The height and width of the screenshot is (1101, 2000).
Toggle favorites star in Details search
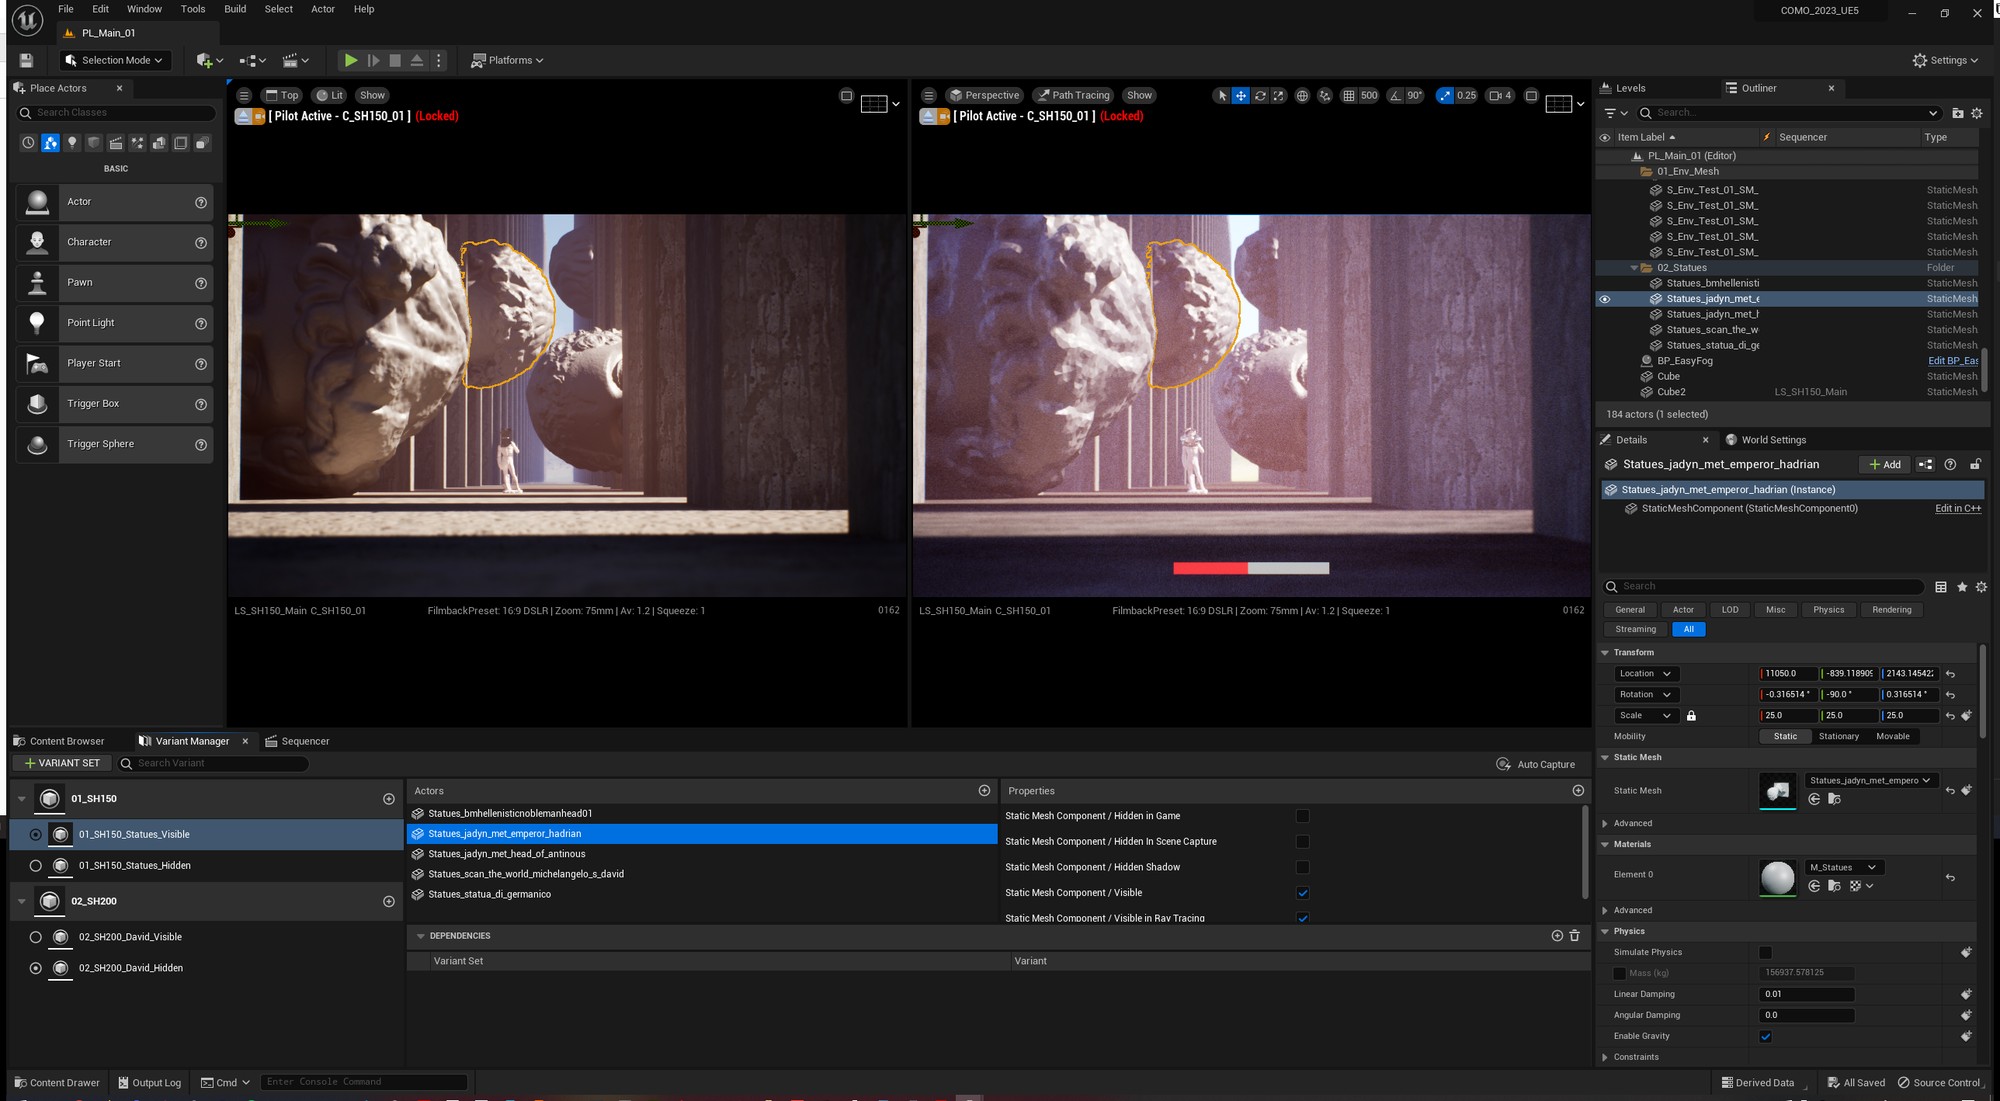(x=1961, y=587)
